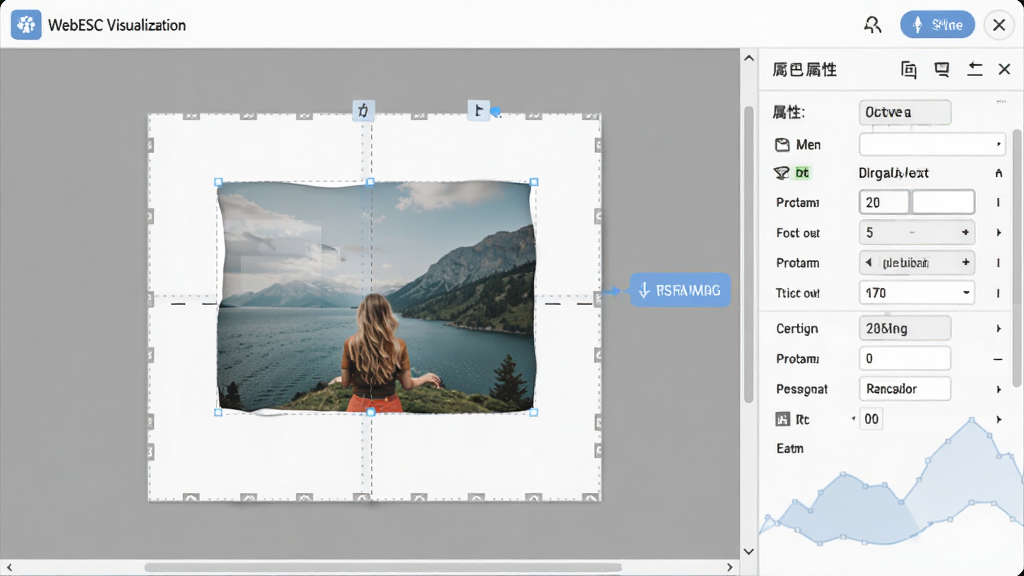Click the blue Sține button

(937, 25)
